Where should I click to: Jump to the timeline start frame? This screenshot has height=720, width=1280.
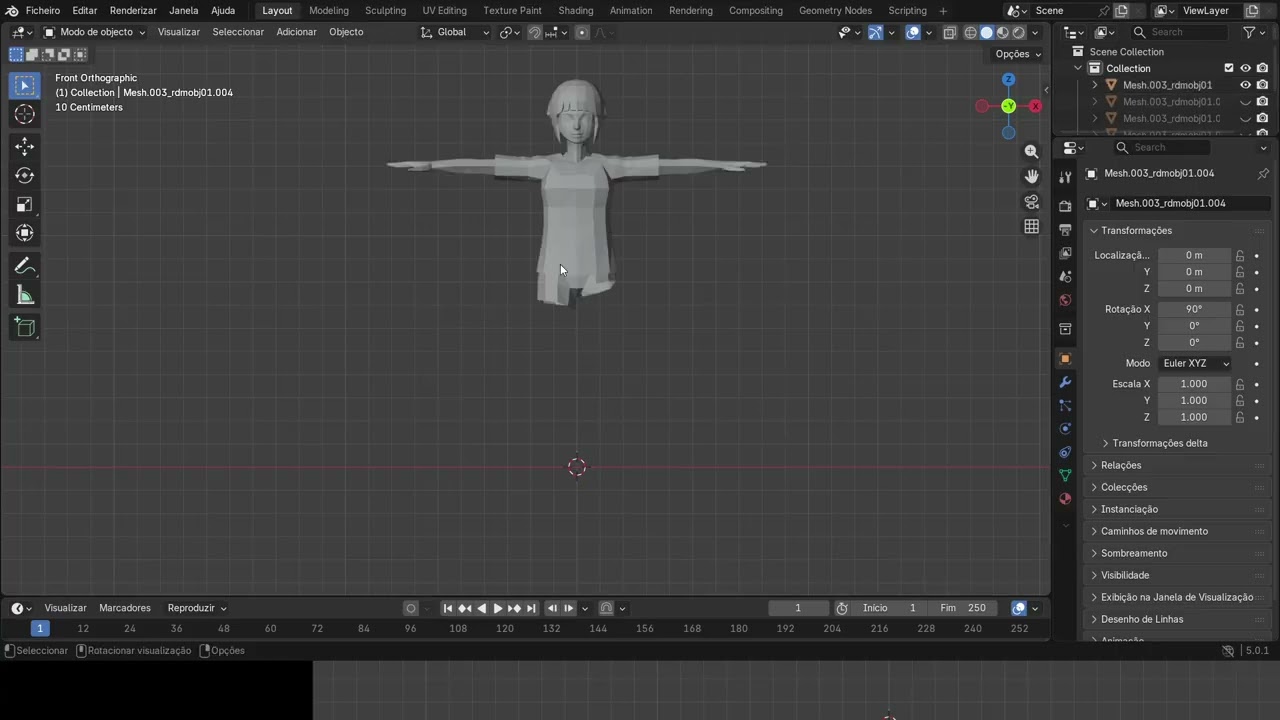pyautogui.click(x=448, y=608)
